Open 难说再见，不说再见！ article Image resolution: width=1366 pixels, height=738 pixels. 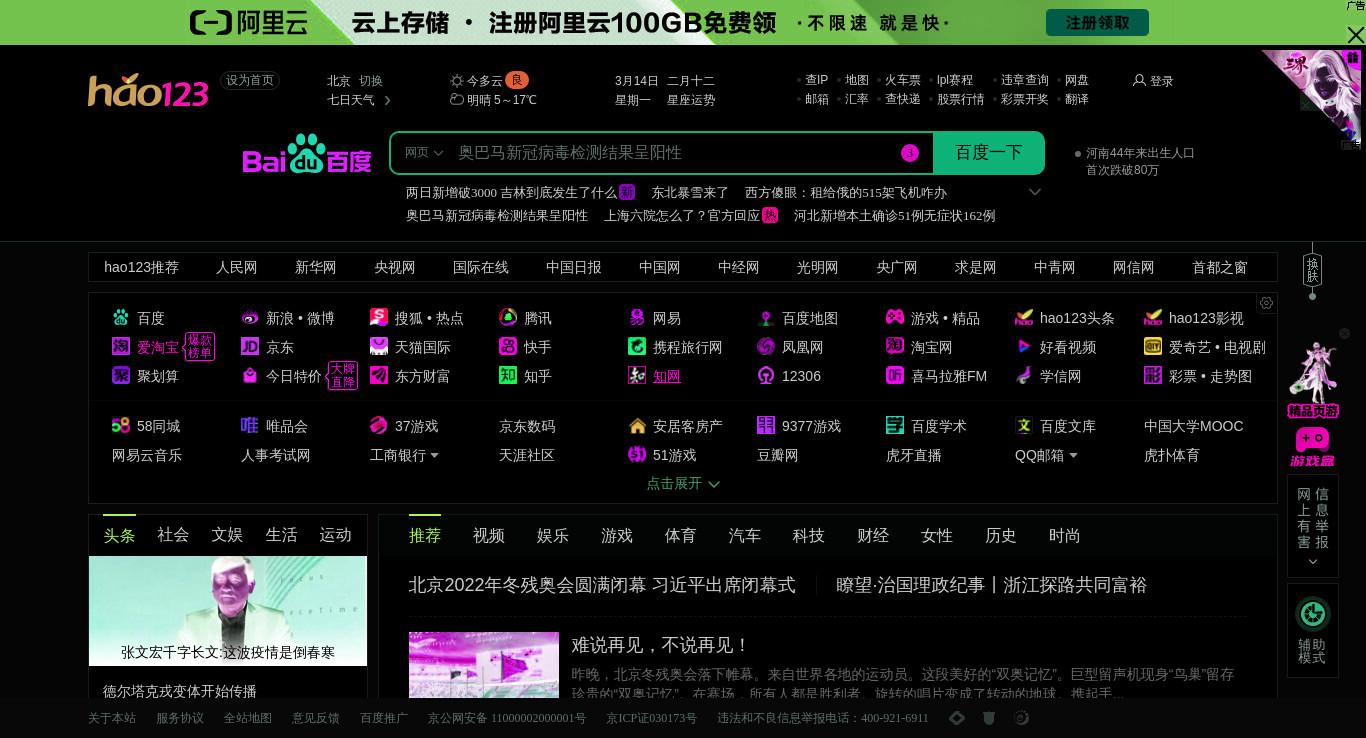coord(660,645)
